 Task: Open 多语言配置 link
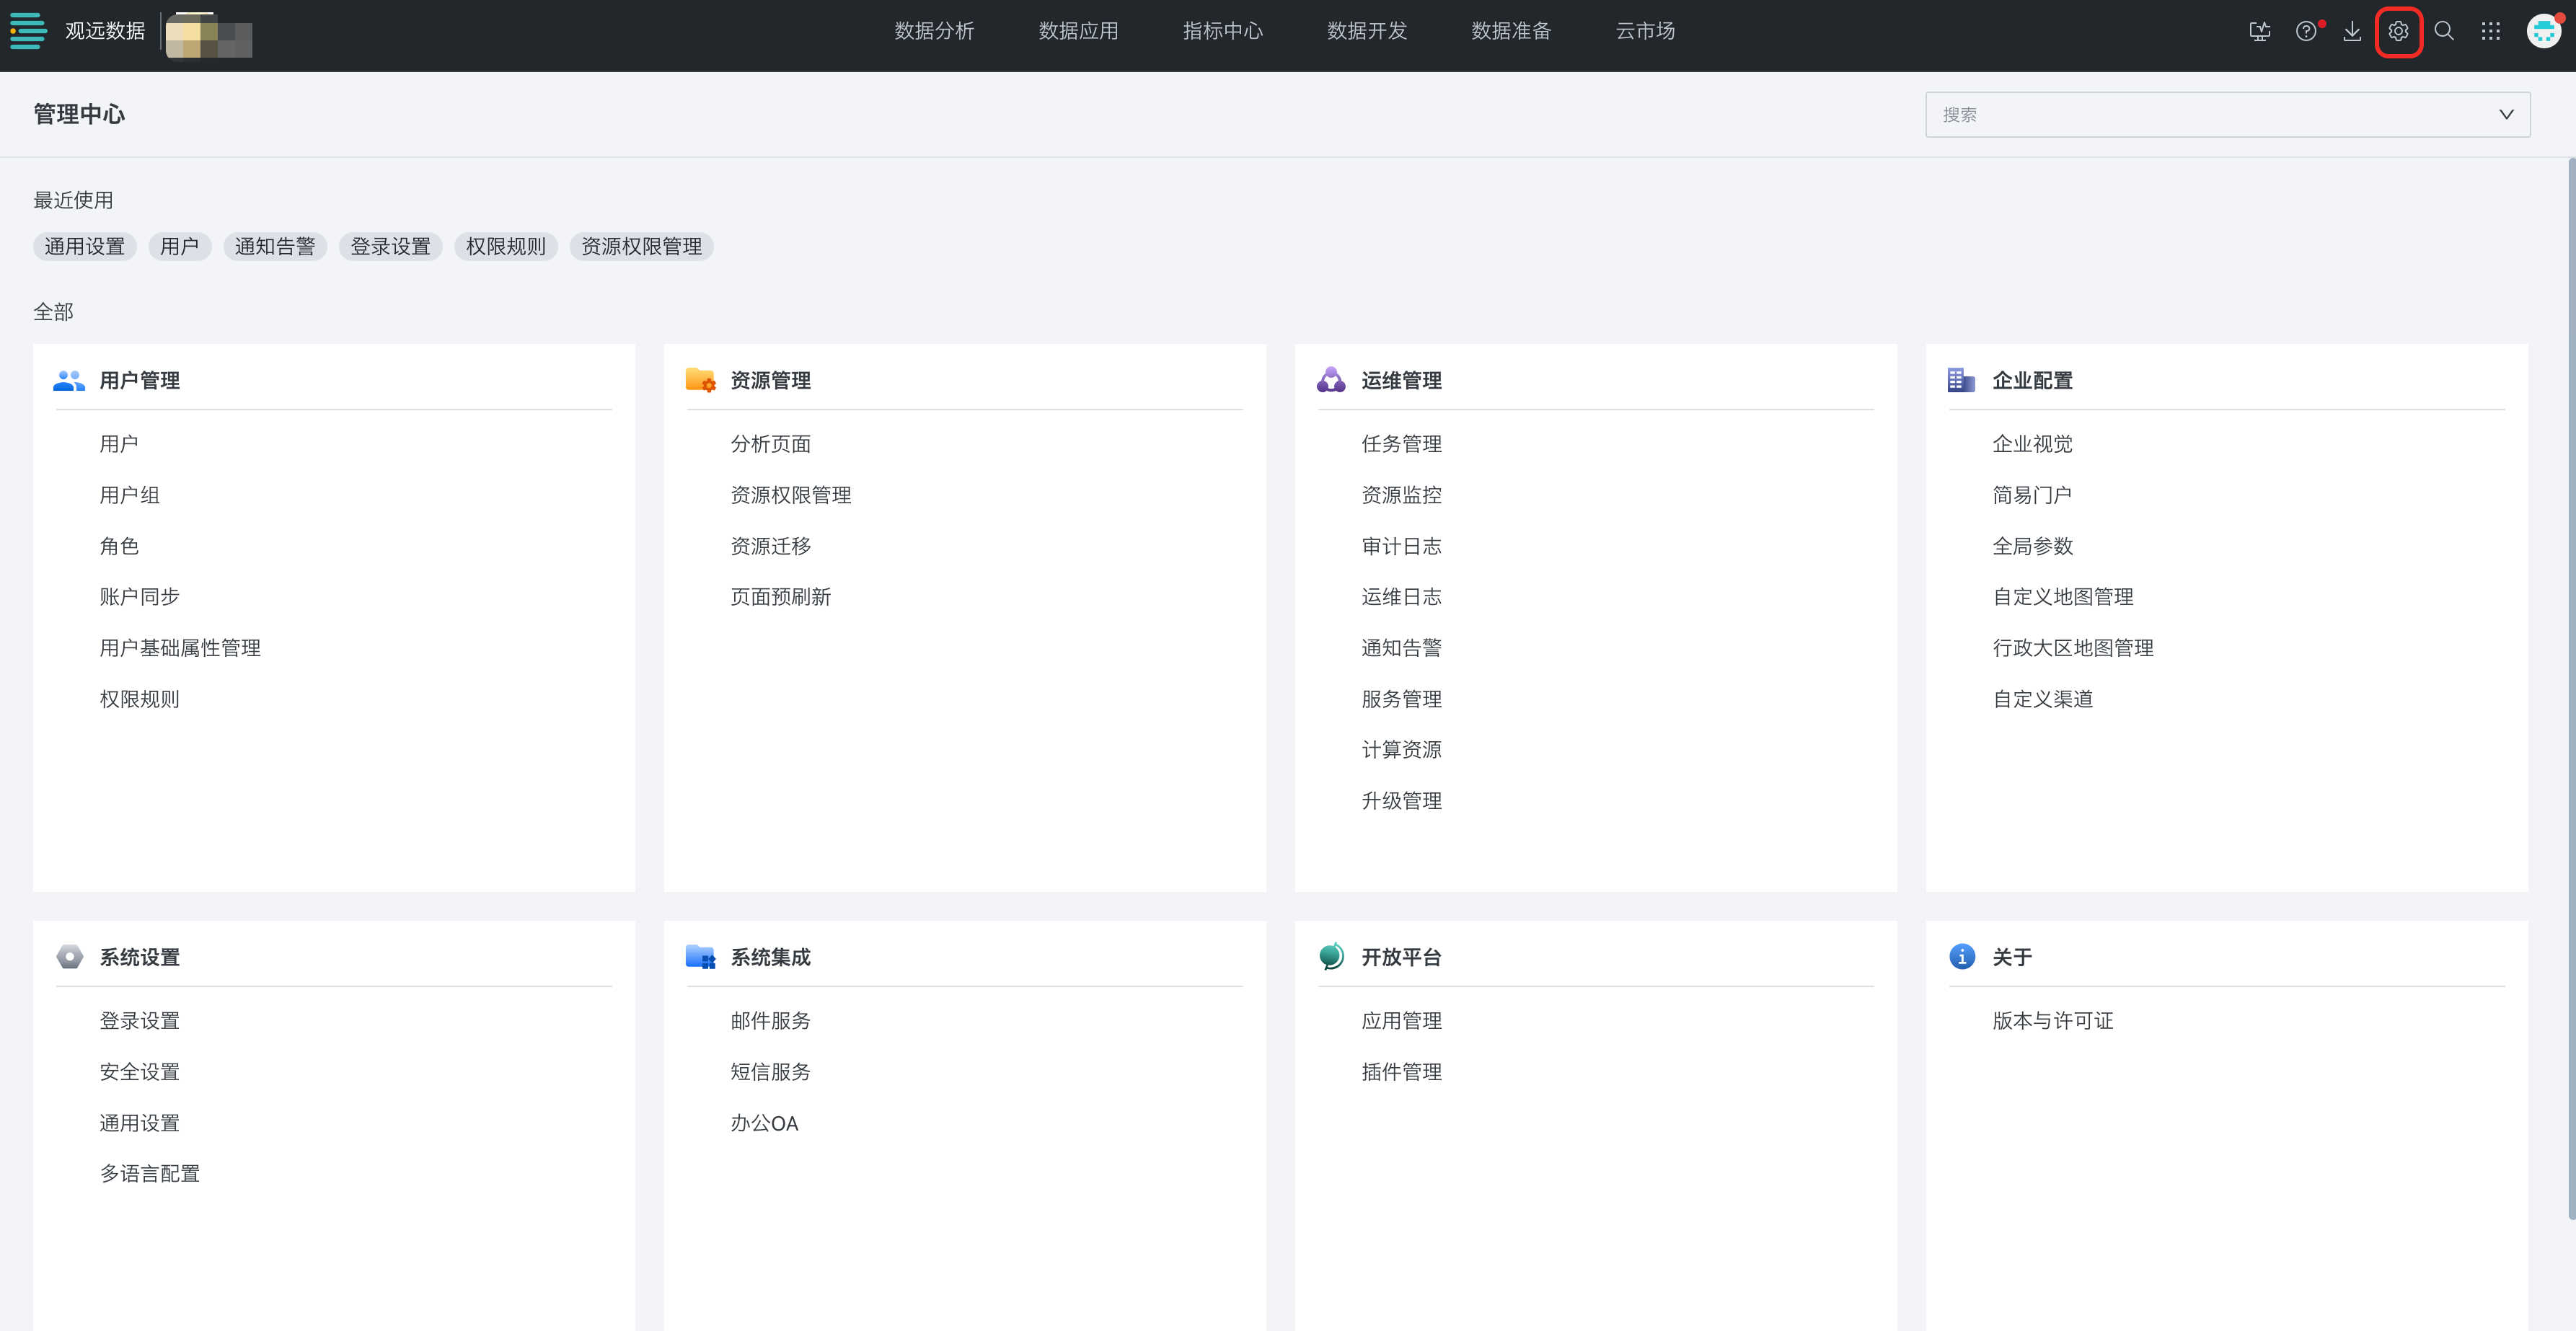tap(149, 1174)
